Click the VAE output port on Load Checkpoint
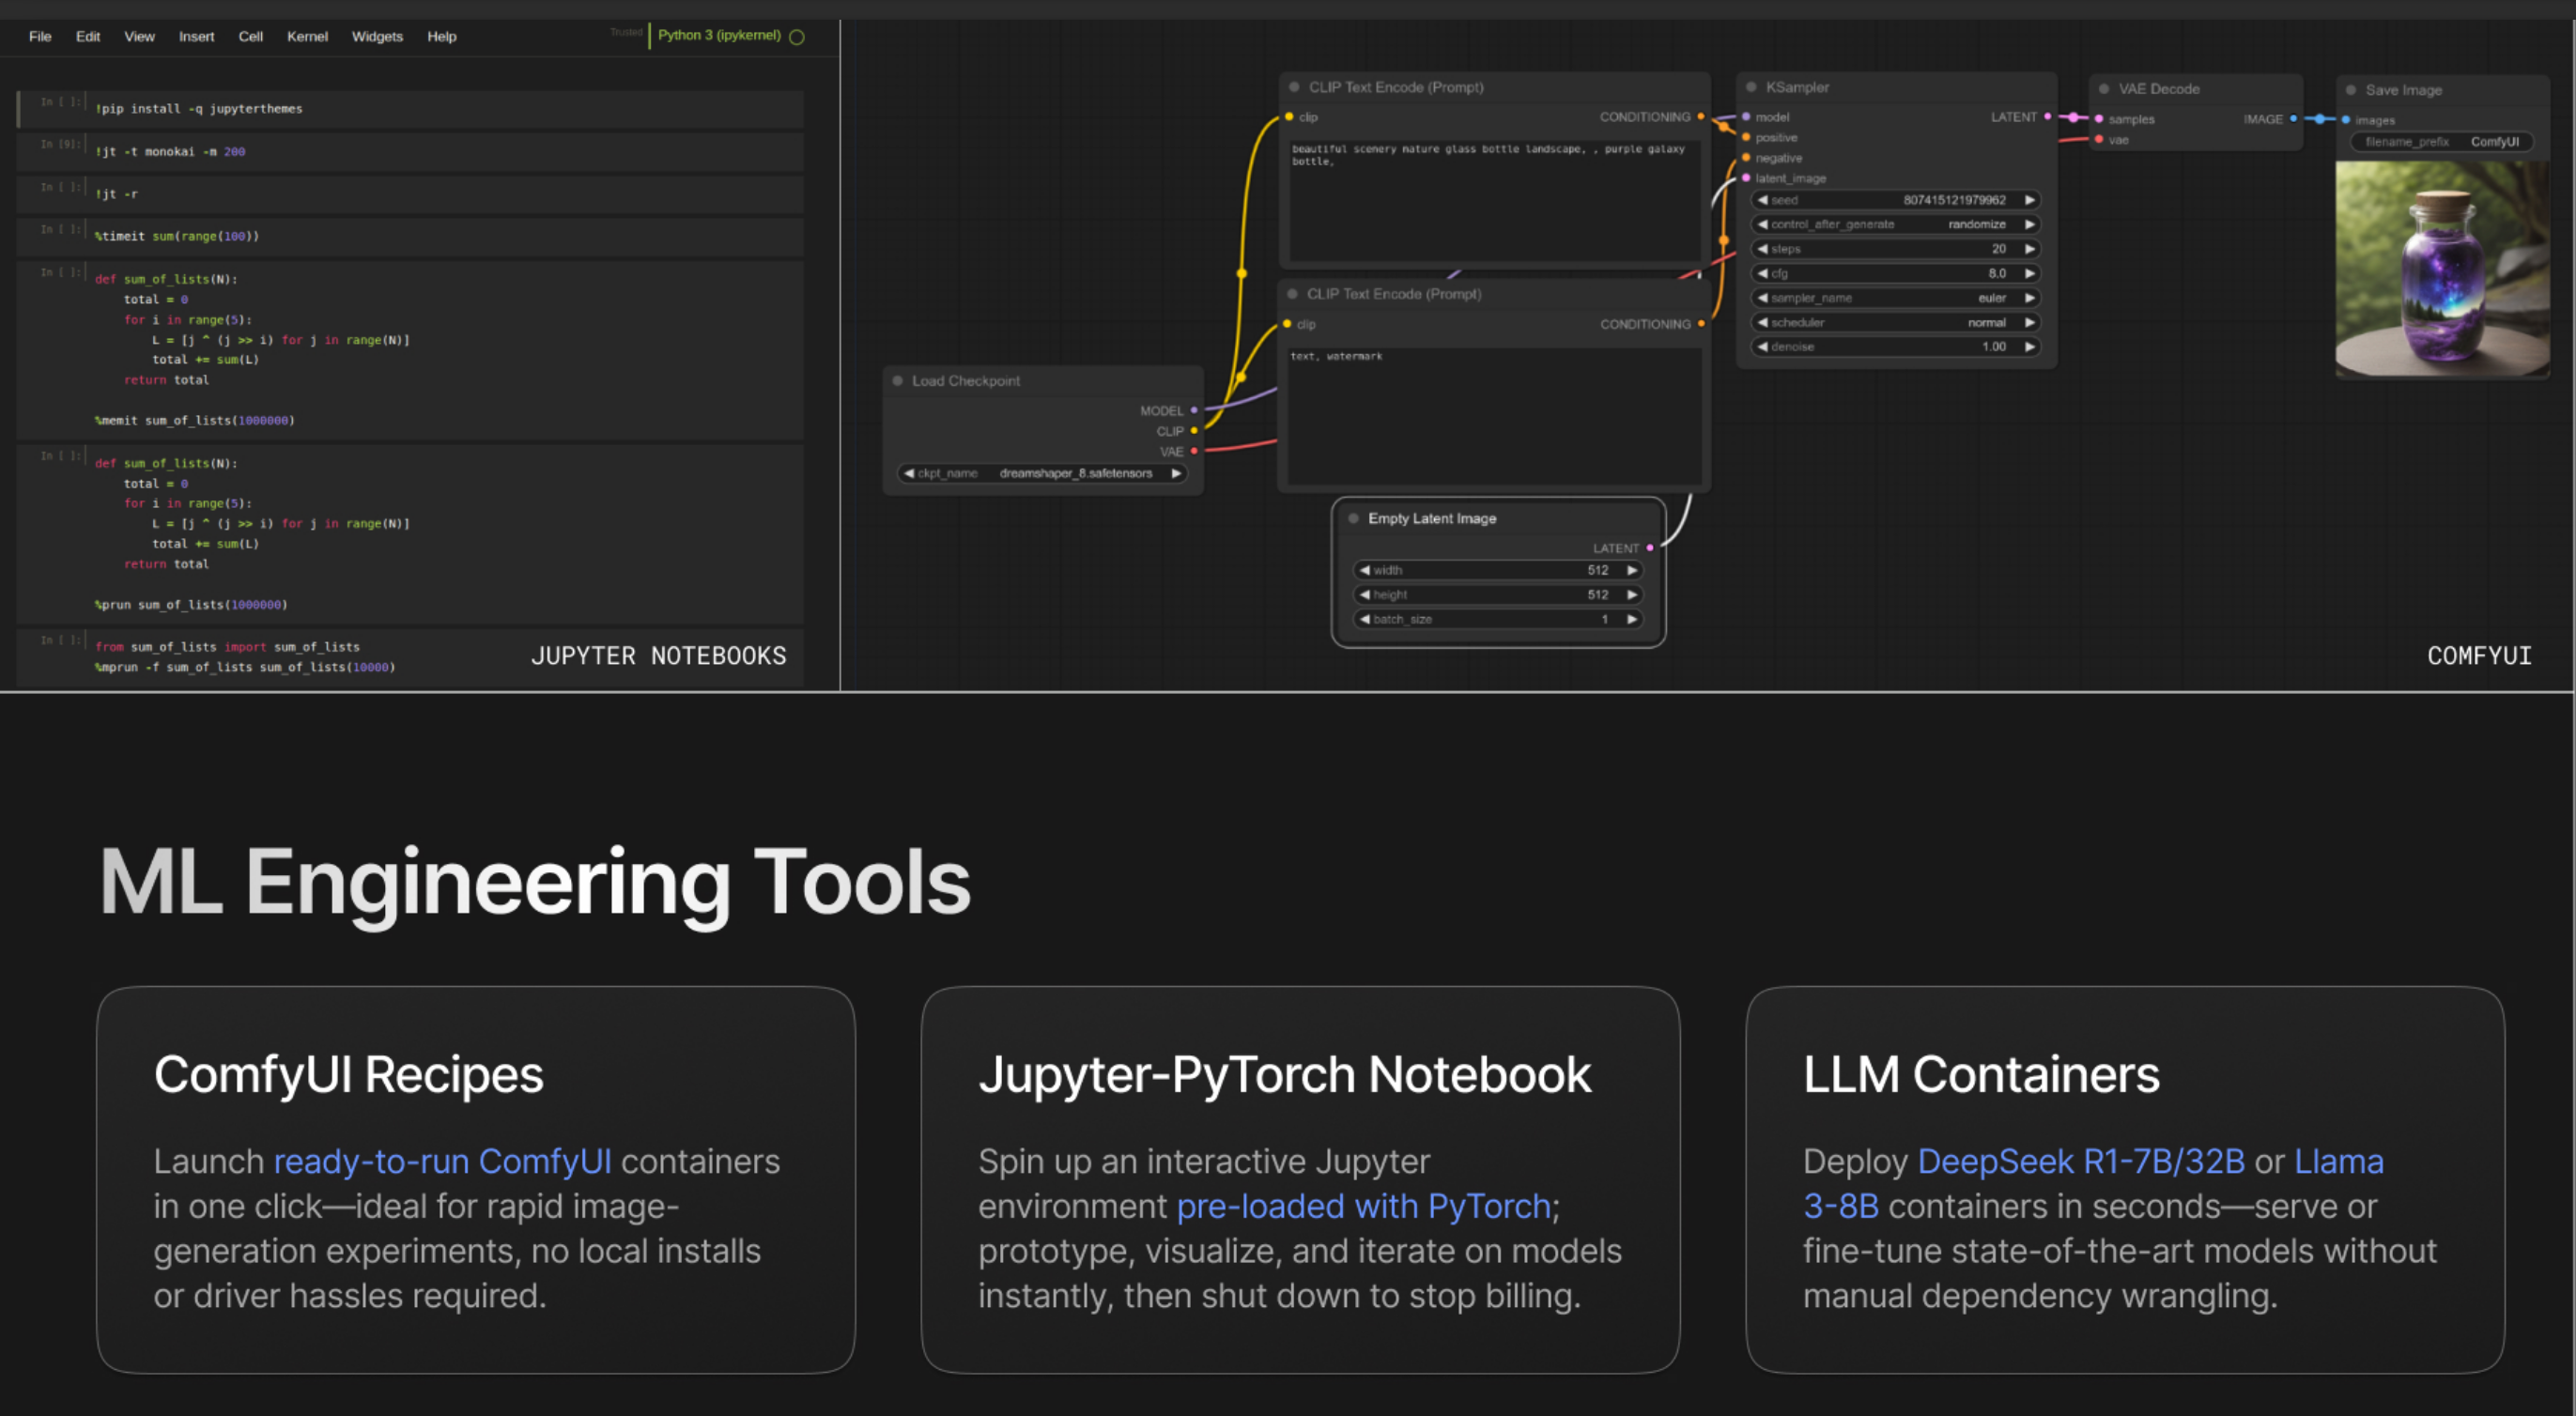2576x1416 pixels. 1194,451
